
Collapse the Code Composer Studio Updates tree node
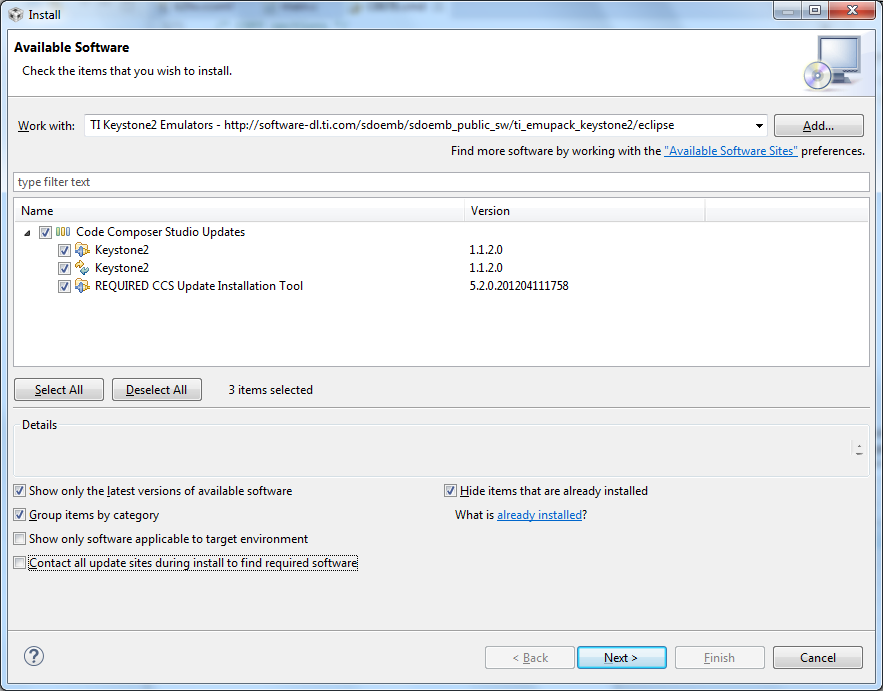tap(27, 233)
